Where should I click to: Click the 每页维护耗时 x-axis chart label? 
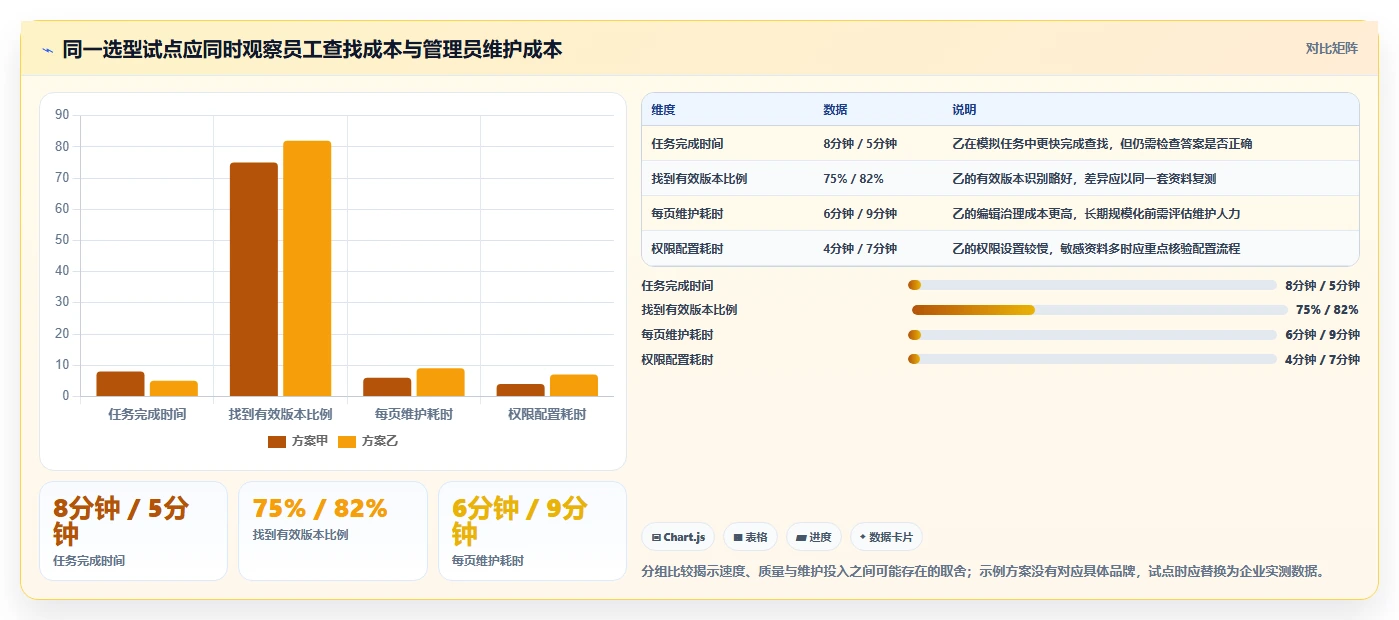414,414
